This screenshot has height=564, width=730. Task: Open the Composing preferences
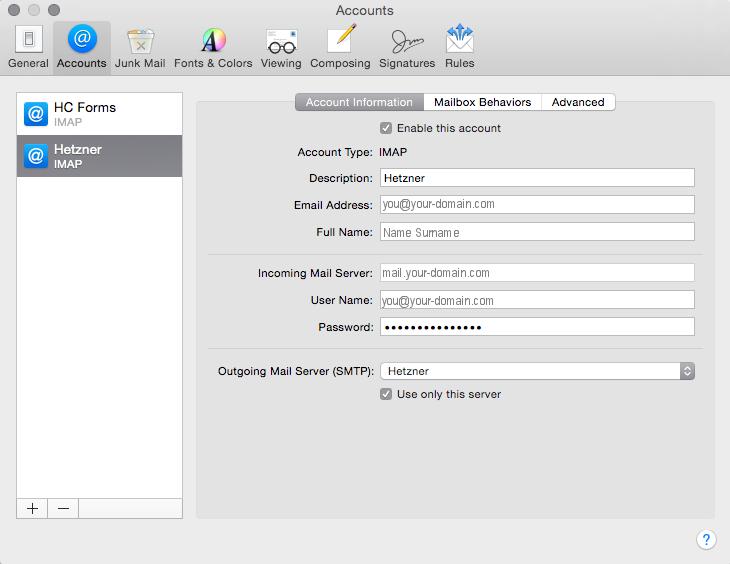click(340, 47)
